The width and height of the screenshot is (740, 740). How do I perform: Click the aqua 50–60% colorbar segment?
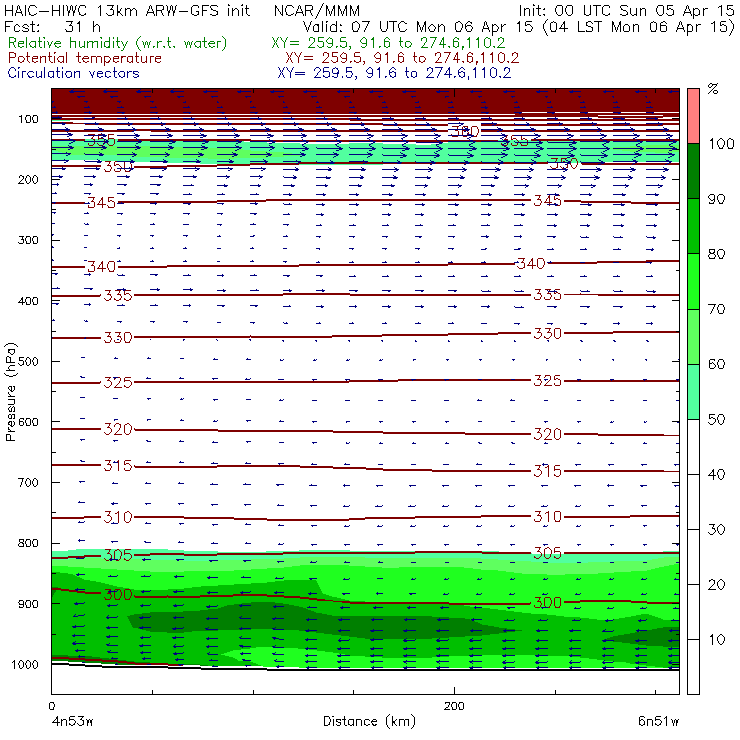(693, 392)
